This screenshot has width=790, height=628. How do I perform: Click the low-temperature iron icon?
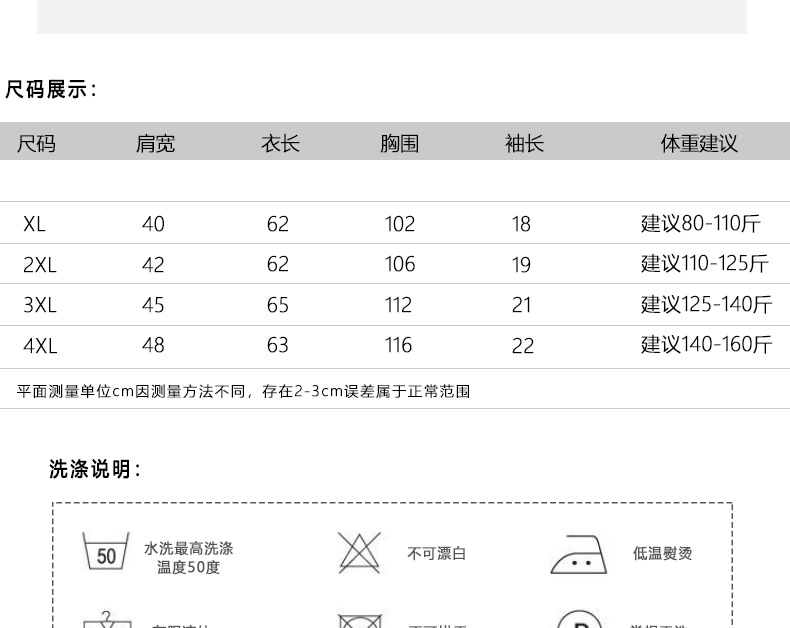pyautogui.click(x=579, y=554)
